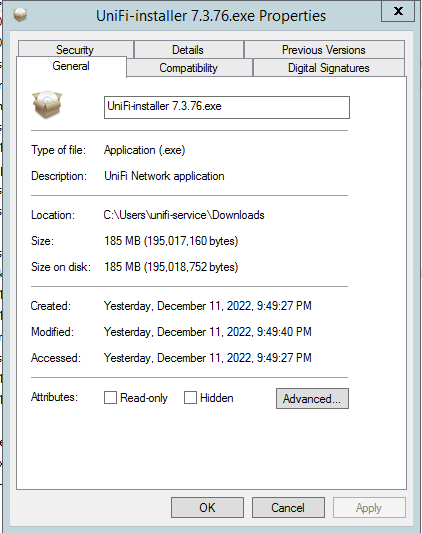This screenshot has height=533, width=422.
Task: Select the General tab
Action: 71,66
